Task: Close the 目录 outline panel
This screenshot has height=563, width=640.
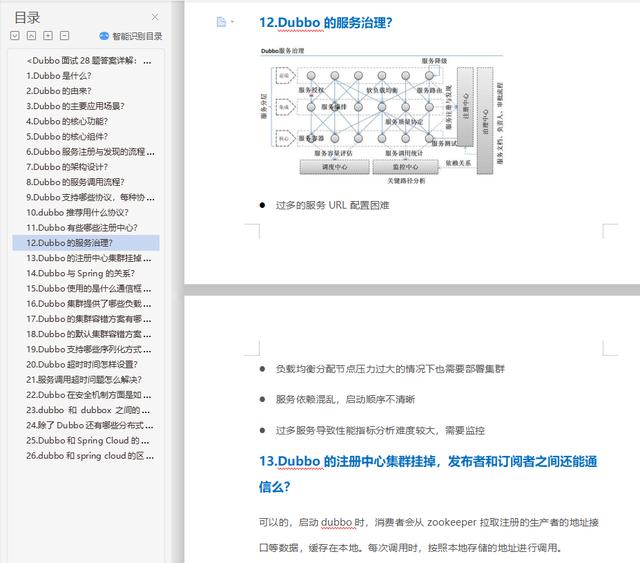Action: [155, 17]
